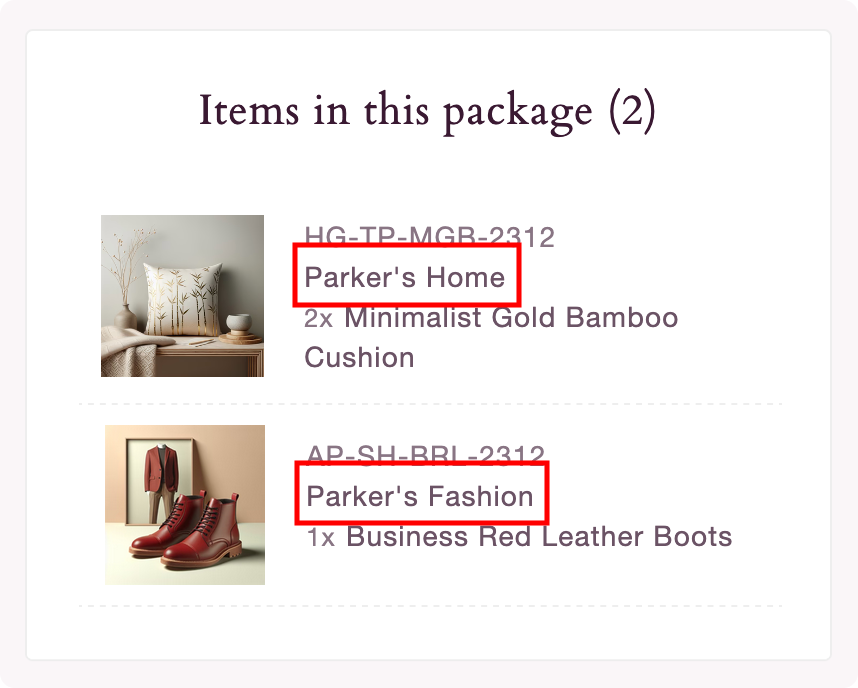This screenshot has width=858, height=688.
Task: Click the divider below the cushion item
Action: [x=430, y=404]
